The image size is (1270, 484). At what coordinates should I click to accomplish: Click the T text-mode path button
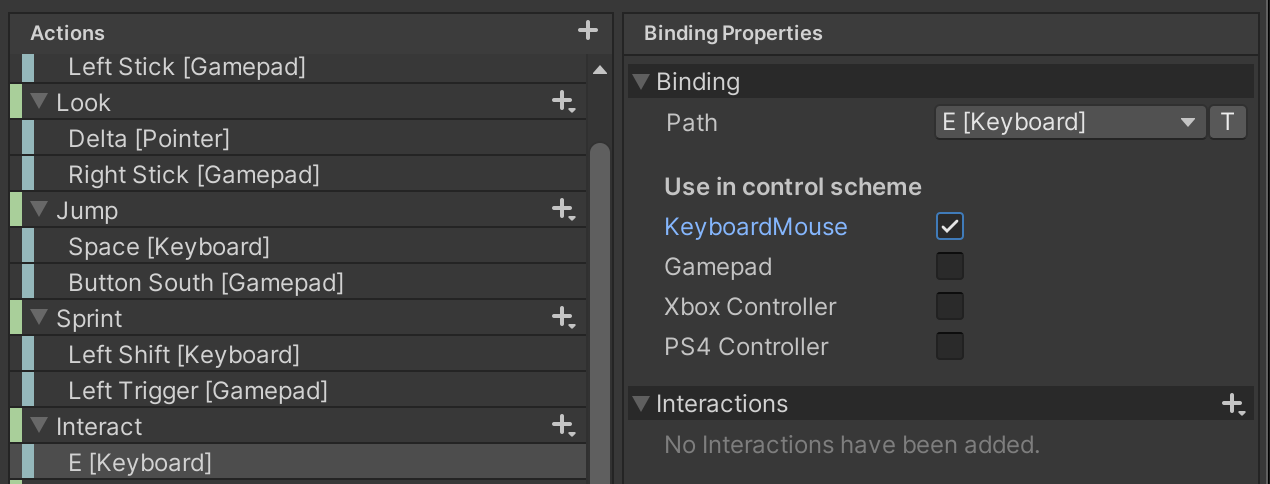click(x=1227, y=123)
